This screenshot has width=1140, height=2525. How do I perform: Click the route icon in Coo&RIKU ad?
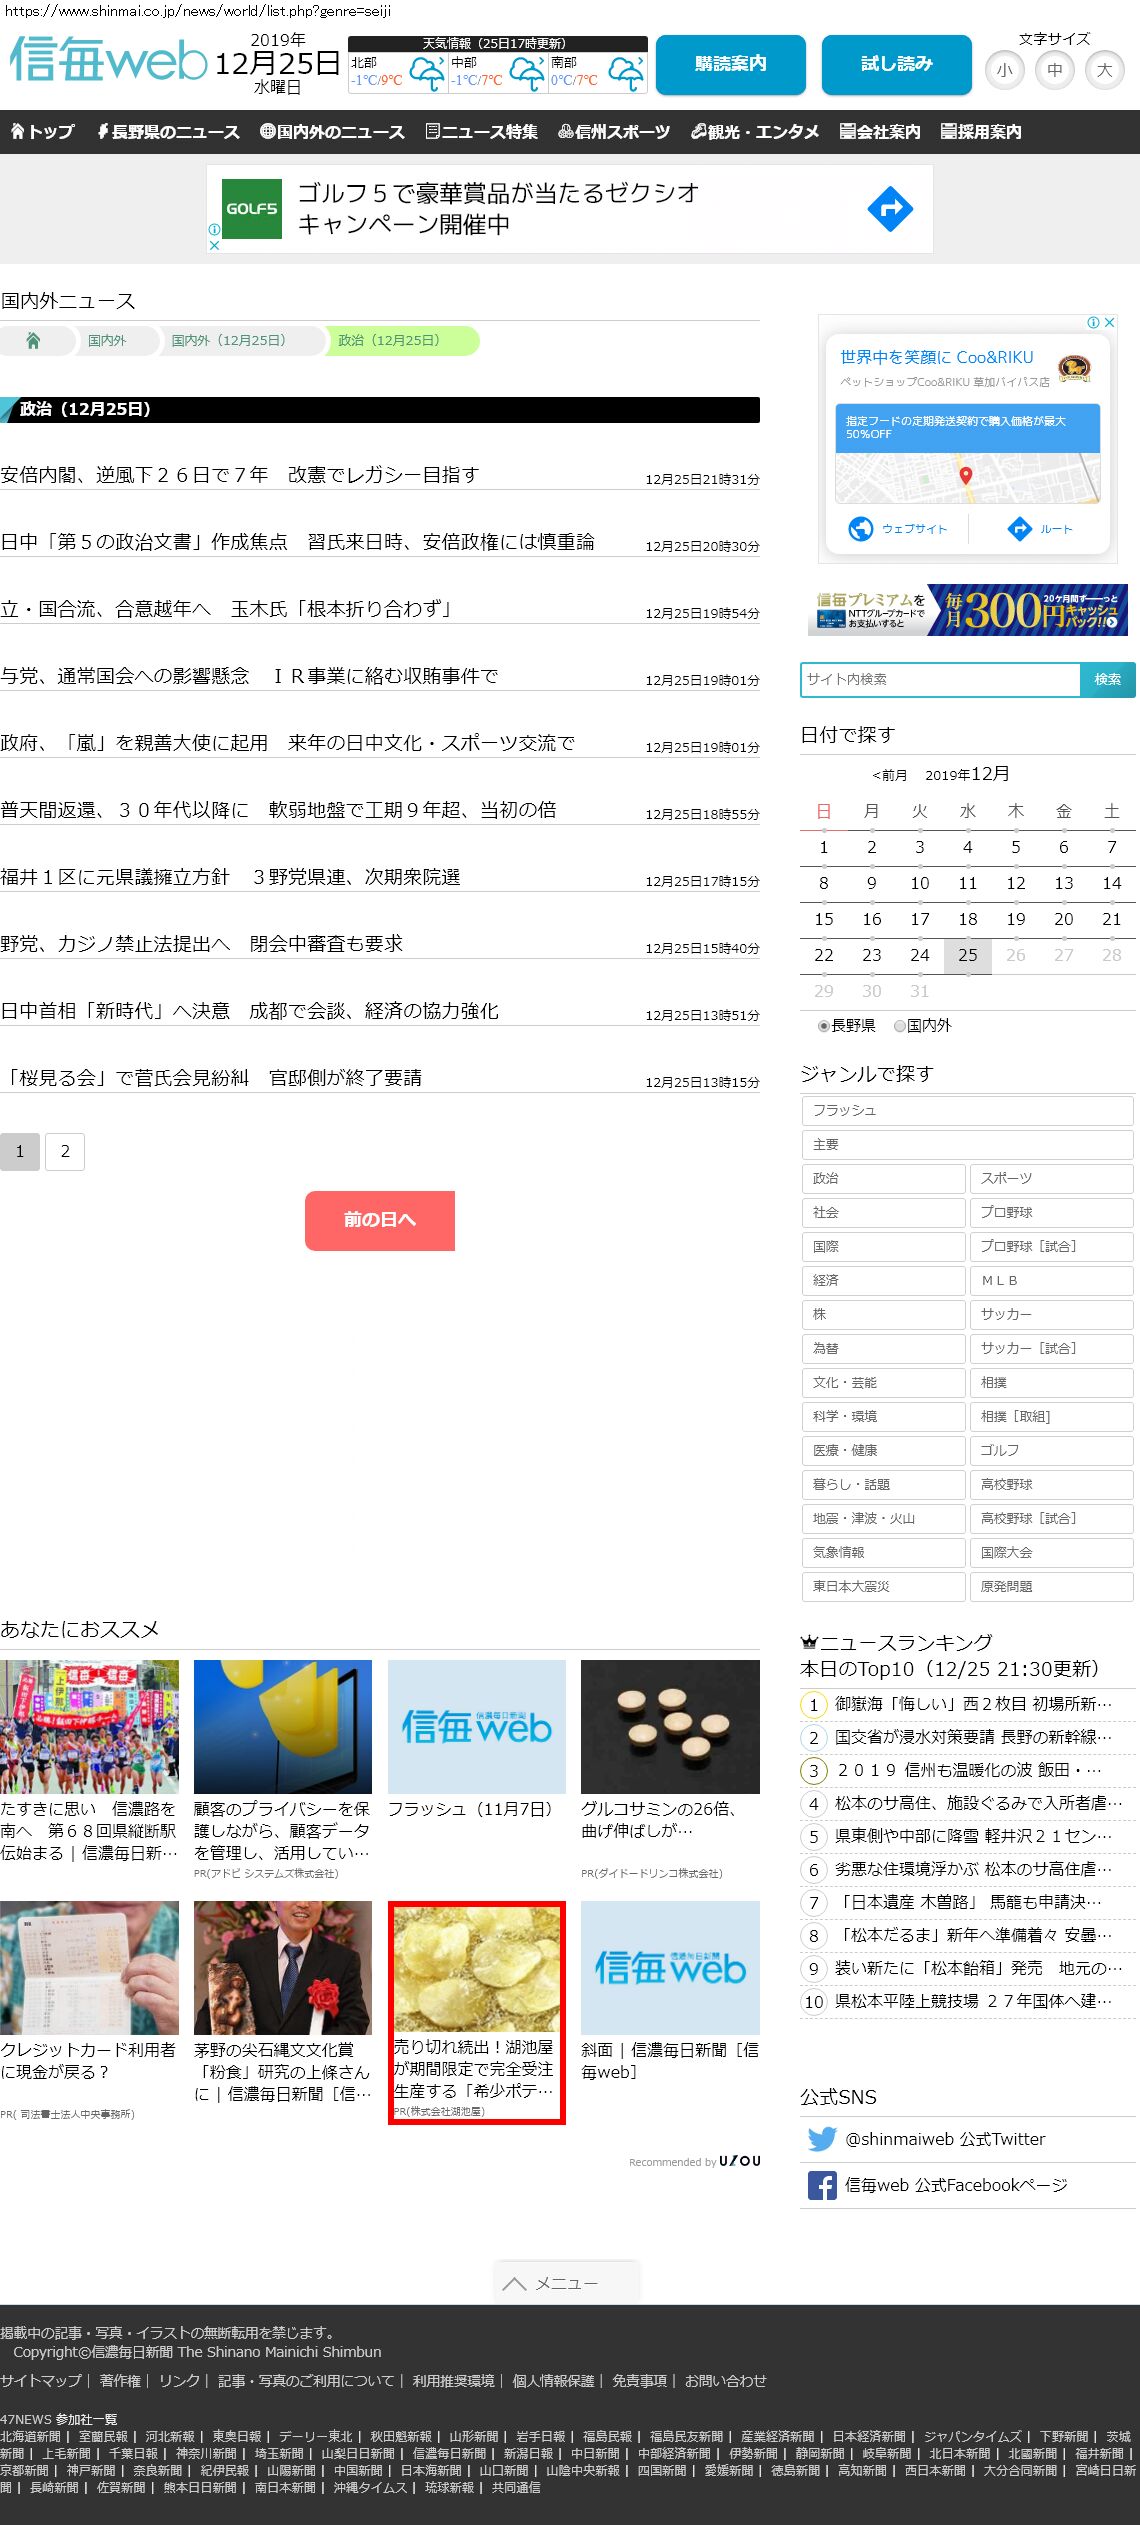(1019, 529)
